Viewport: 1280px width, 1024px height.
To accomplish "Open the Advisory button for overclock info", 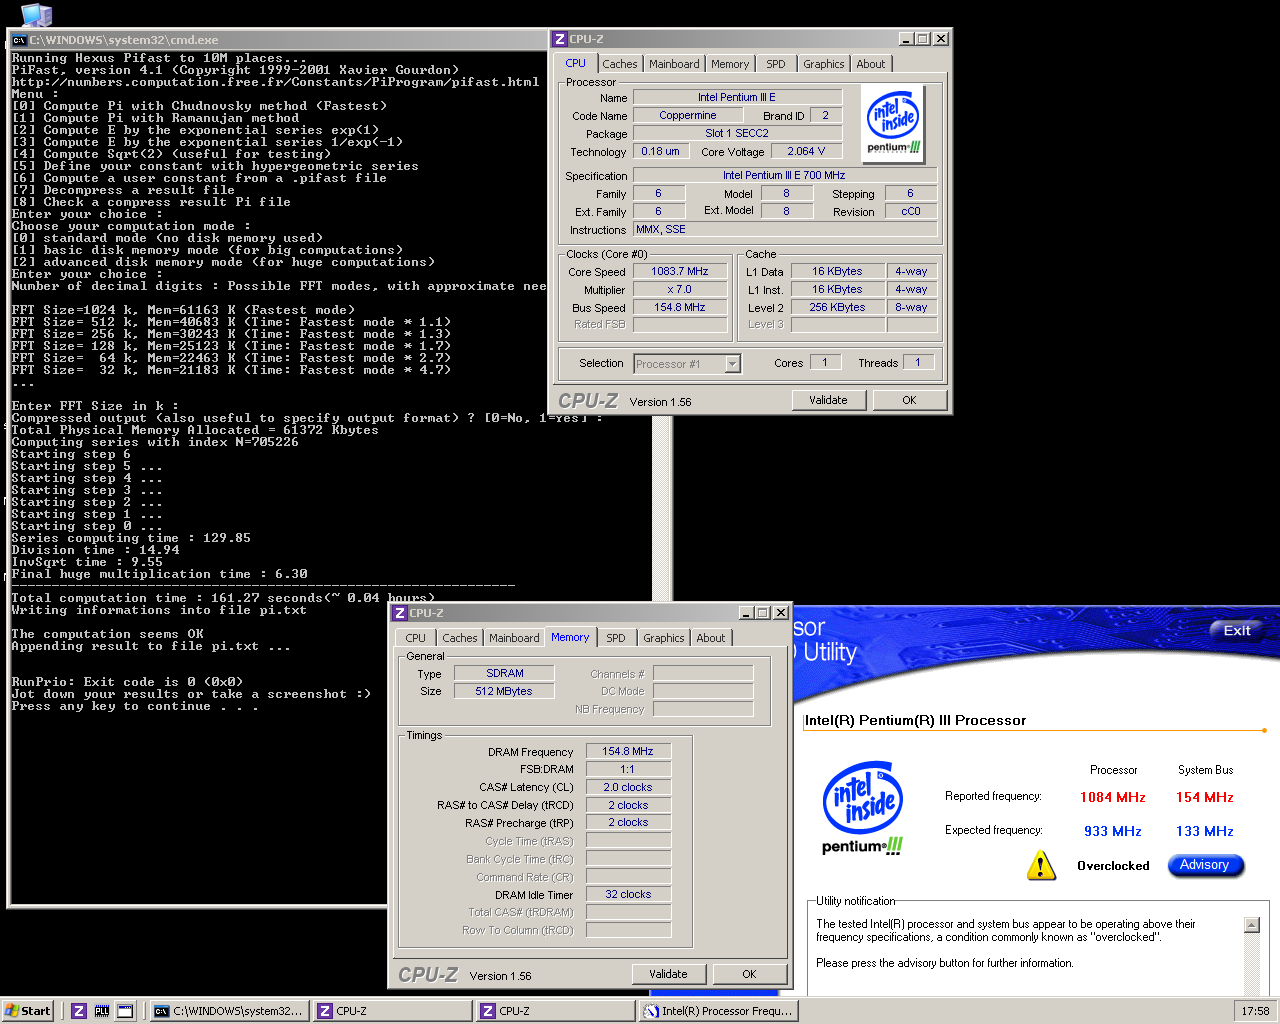I will [1205, 865].
